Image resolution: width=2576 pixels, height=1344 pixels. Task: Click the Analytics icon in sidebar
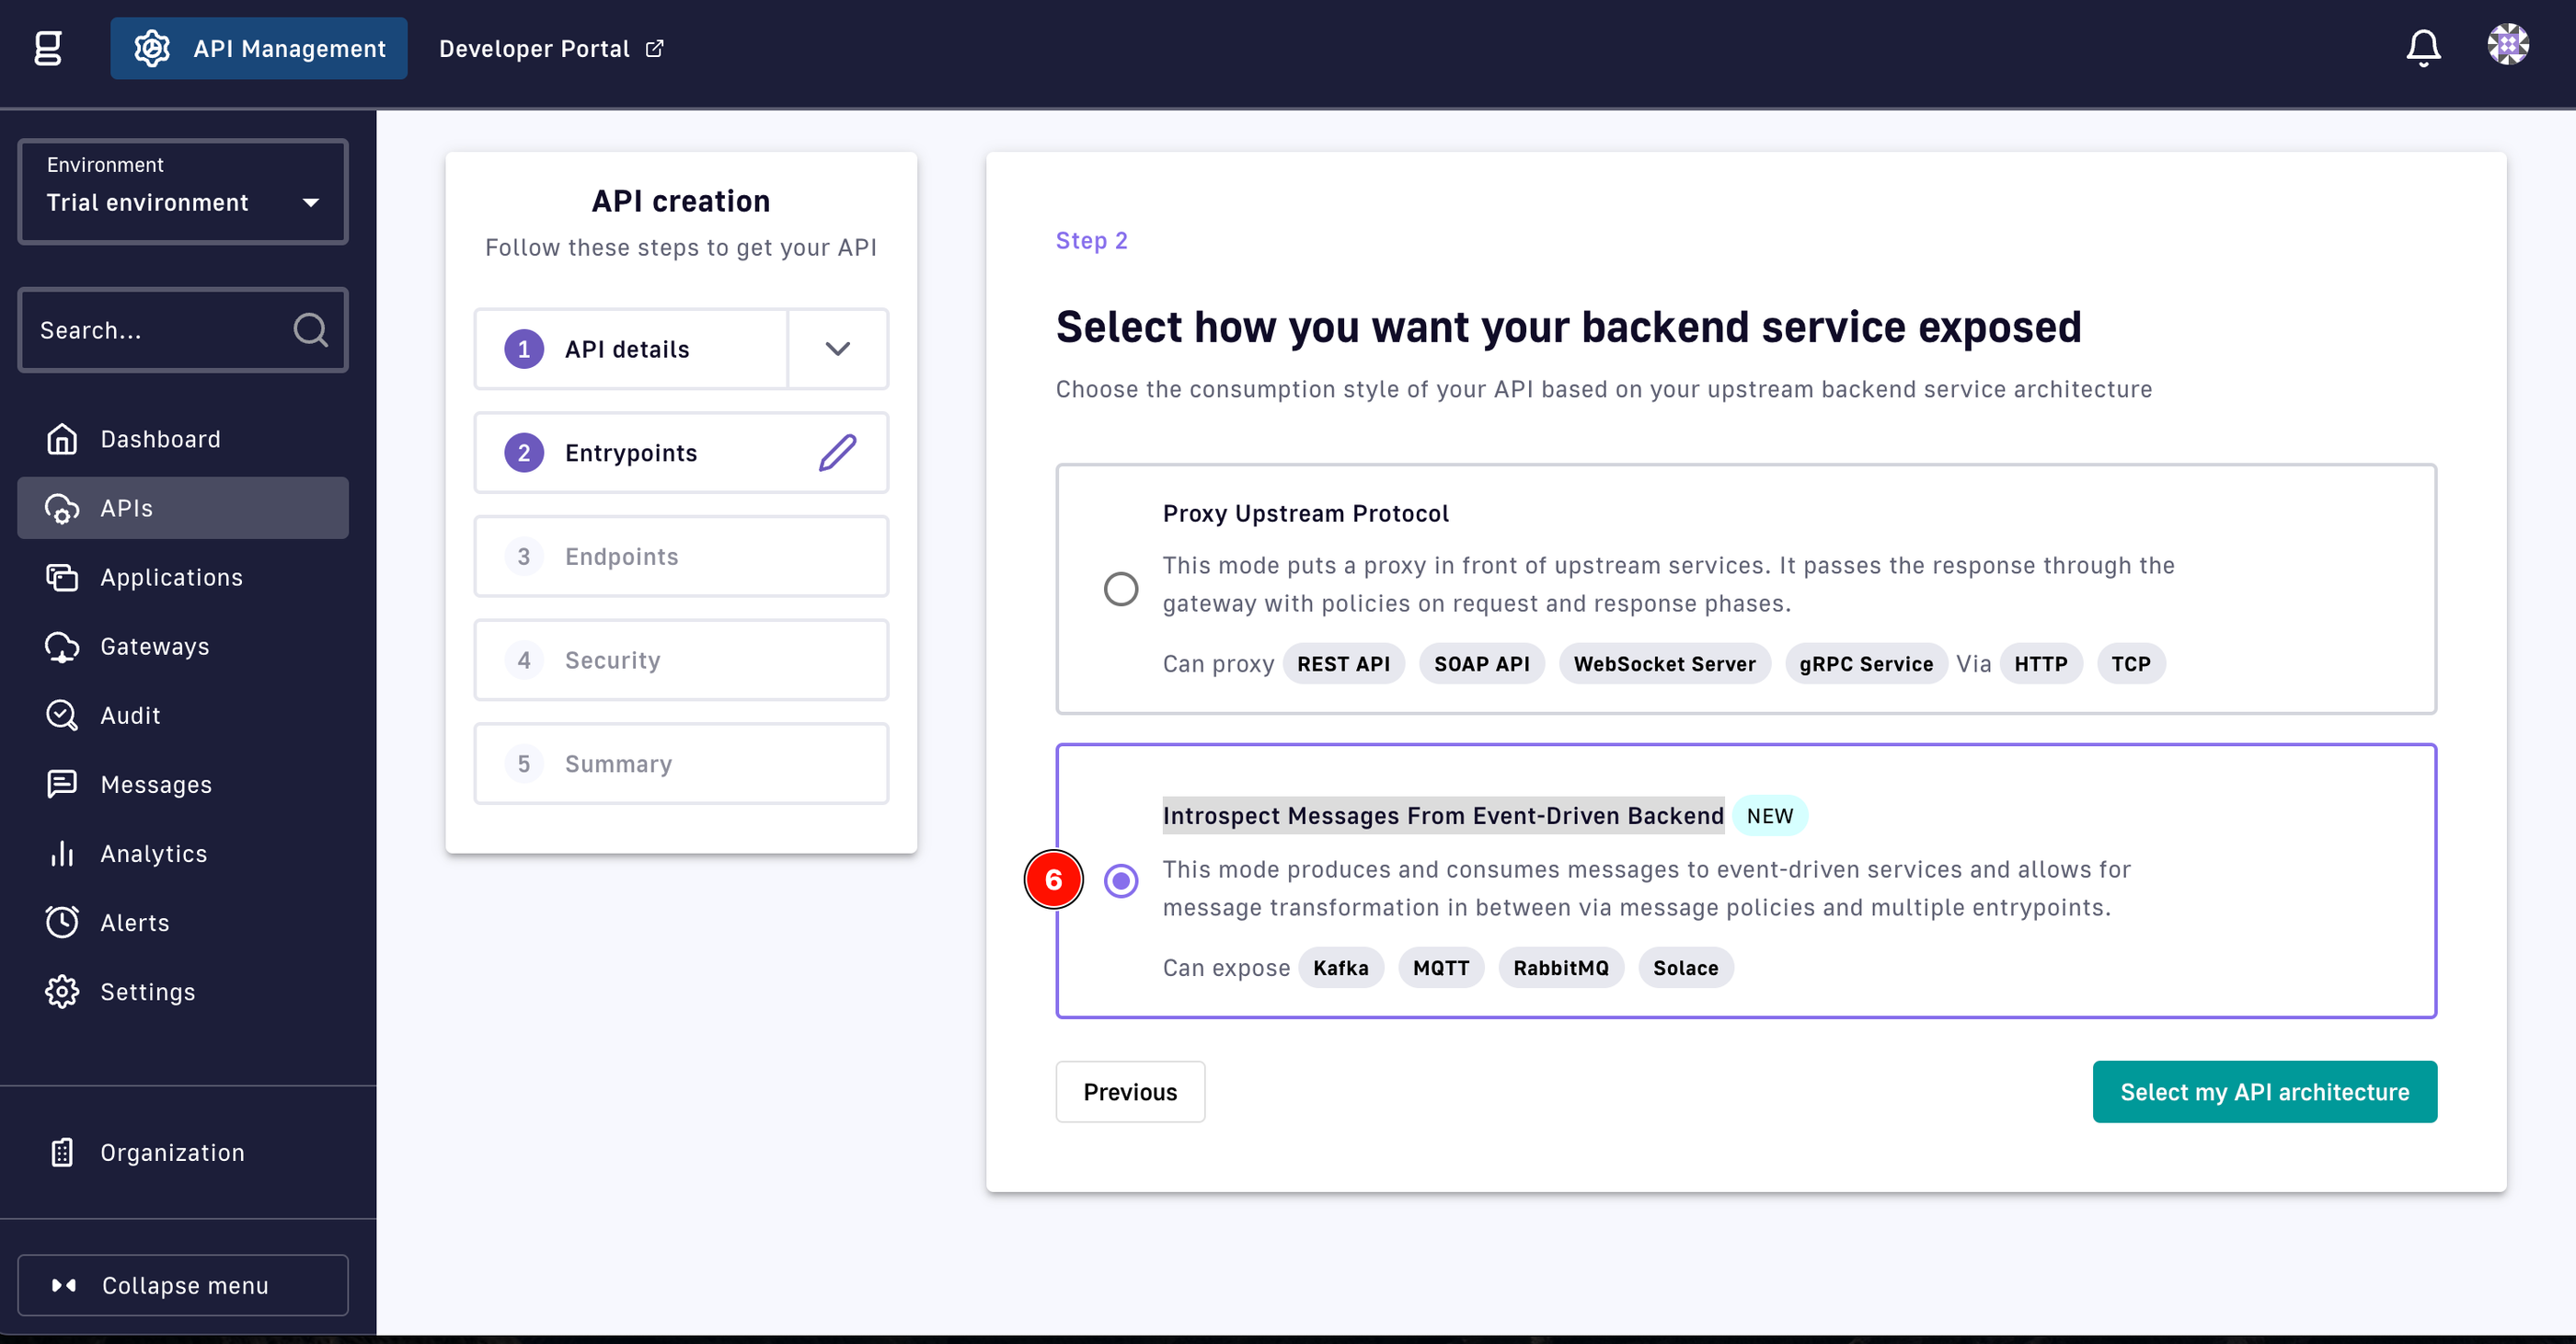tap(60, 854)
